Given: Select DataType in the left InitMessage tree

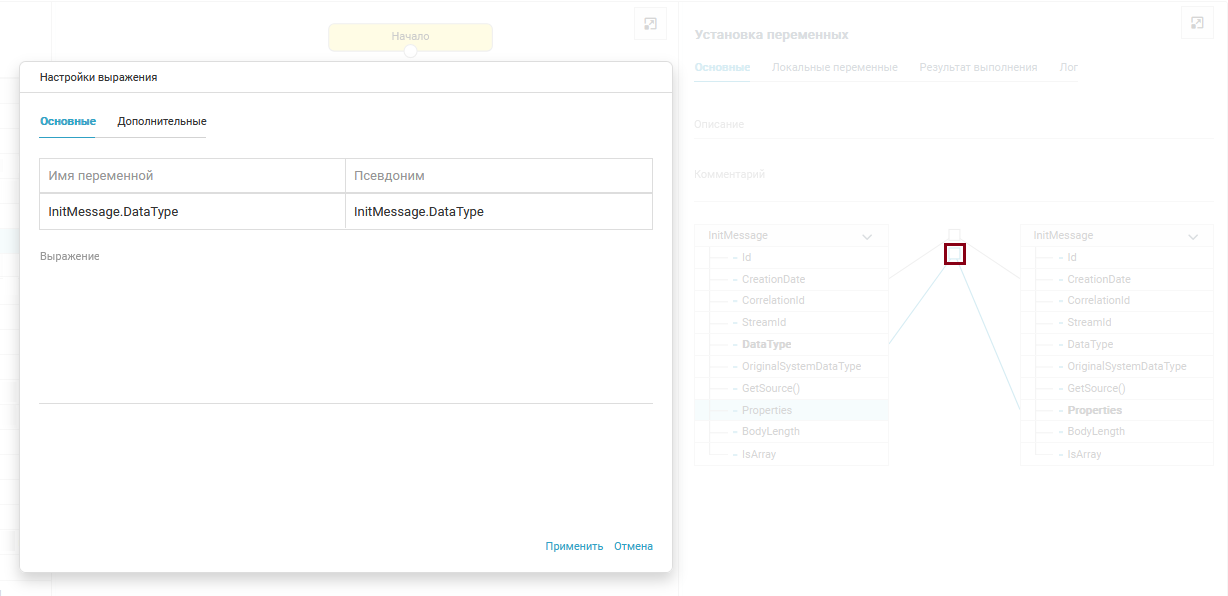Looking at the screenshot, I should [x=766, y=344].
